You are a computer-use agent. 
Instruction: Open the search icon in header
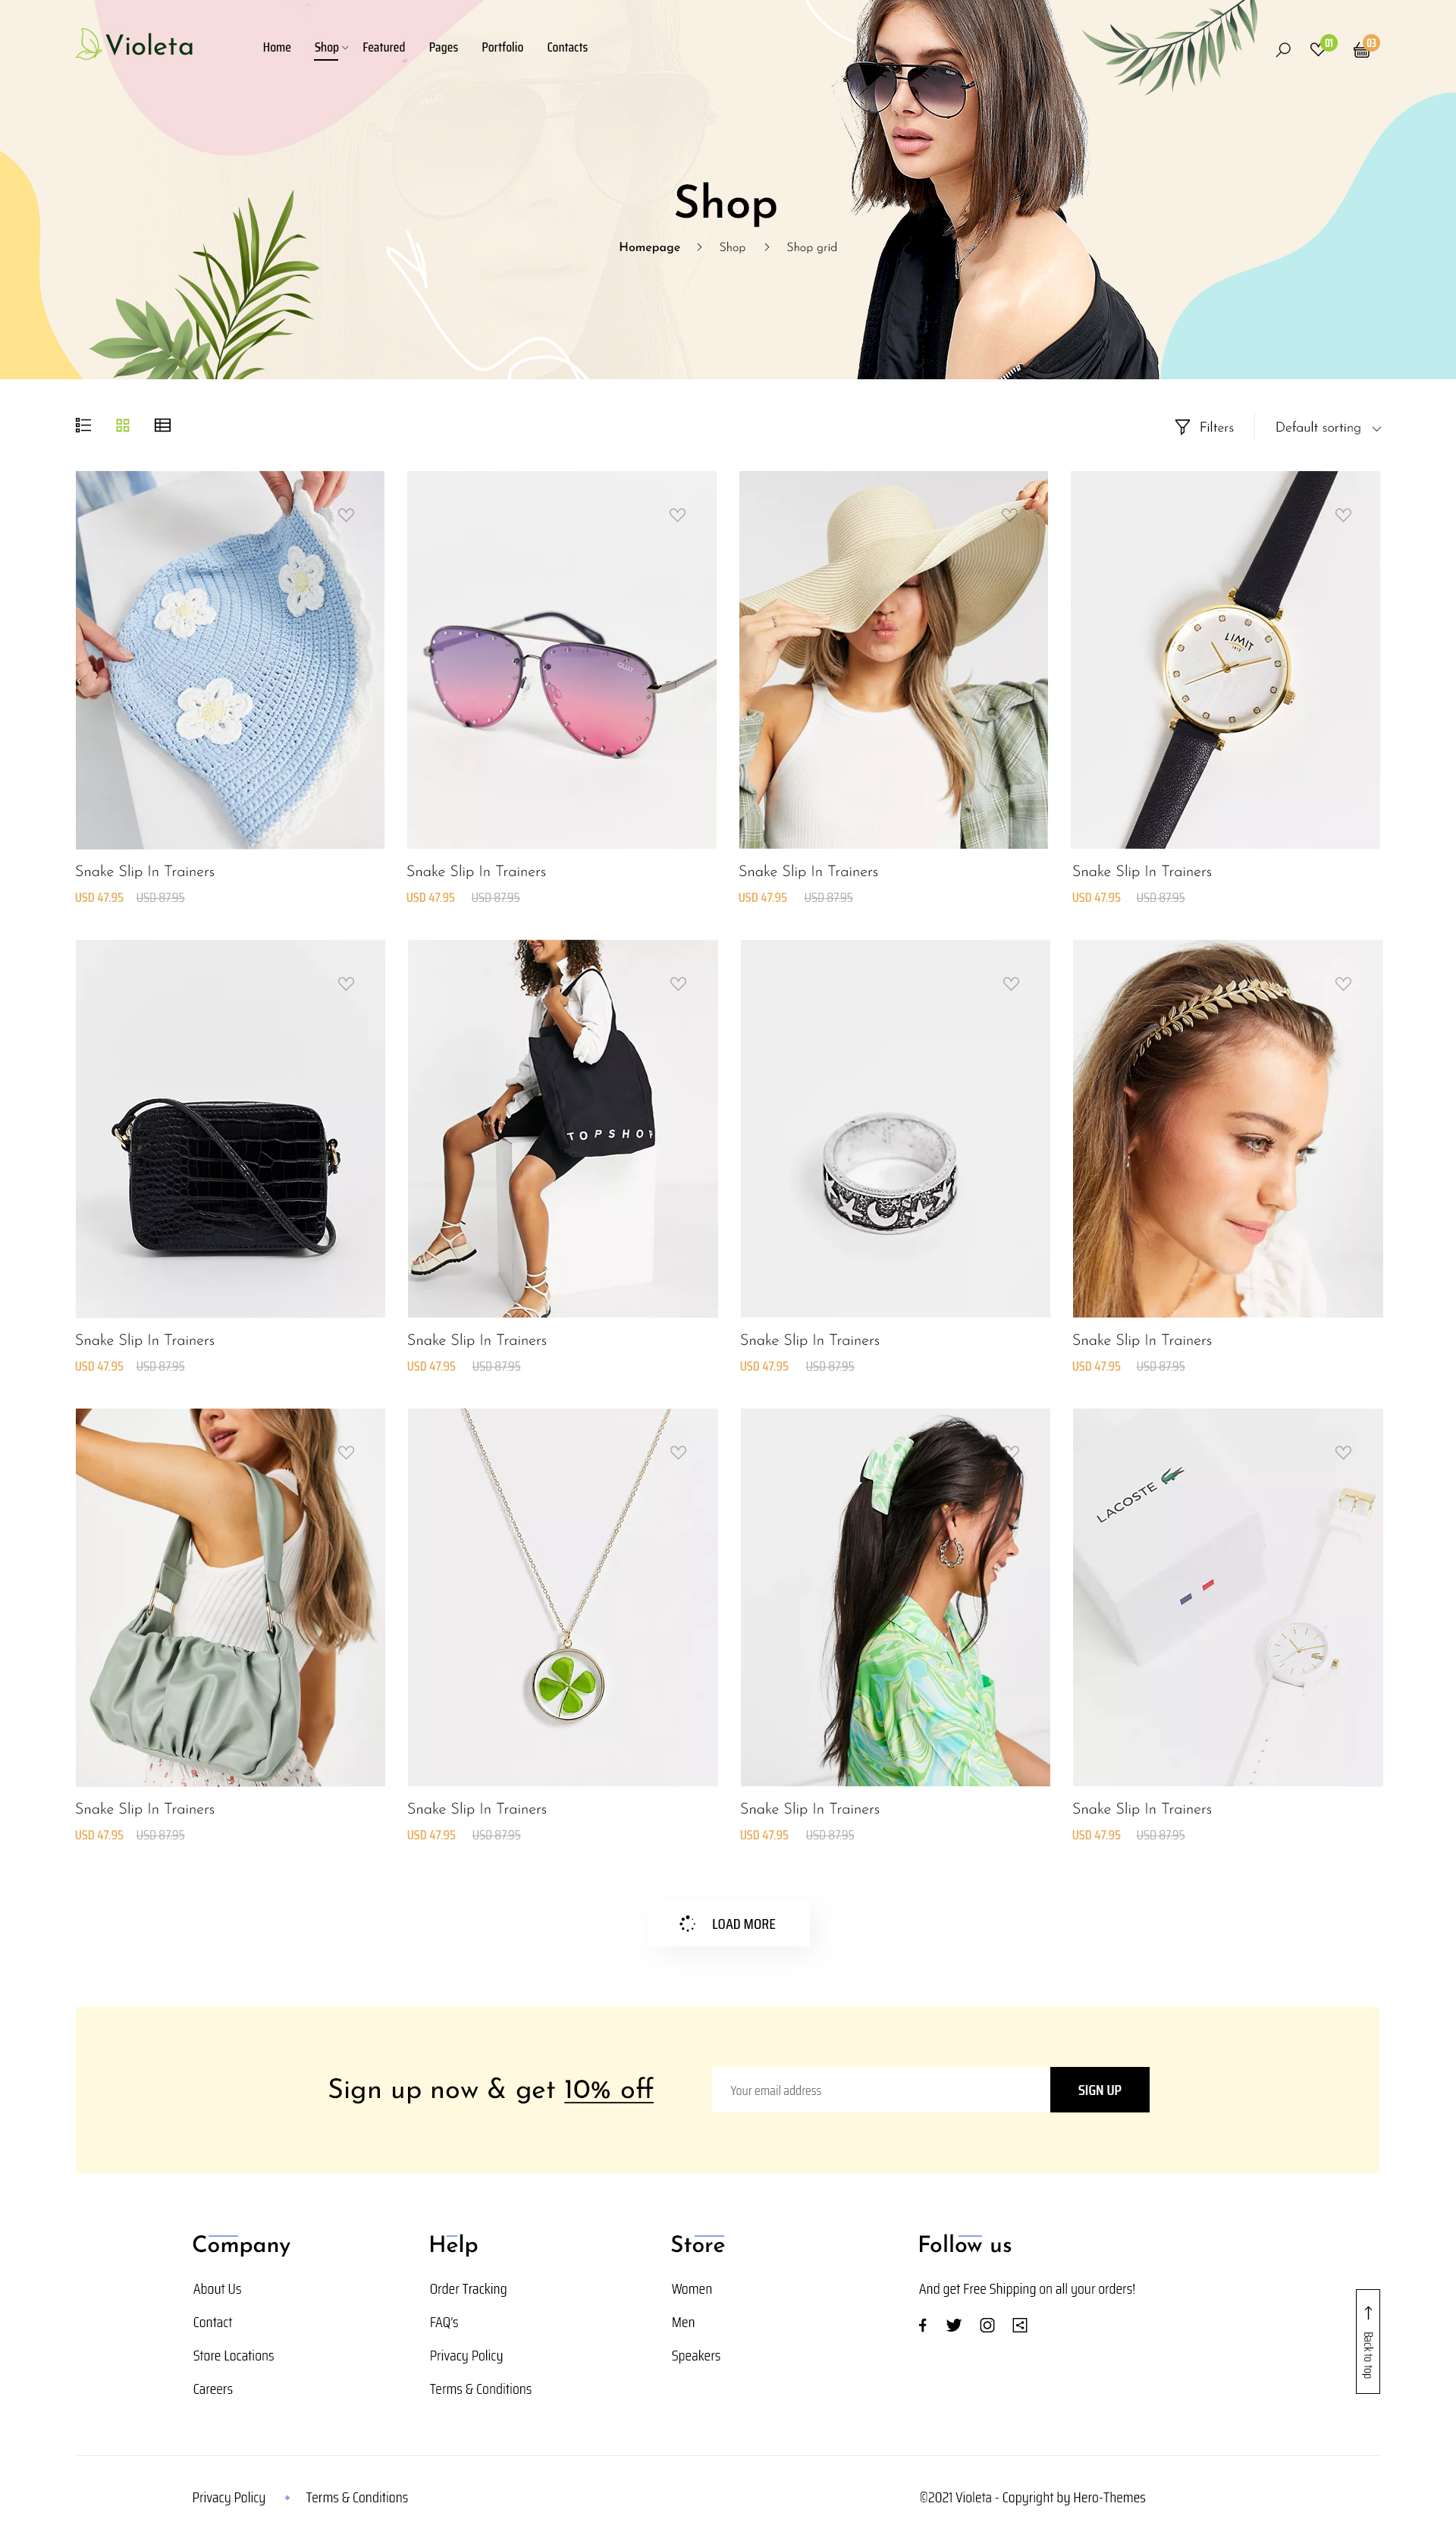click(1283, 49)
